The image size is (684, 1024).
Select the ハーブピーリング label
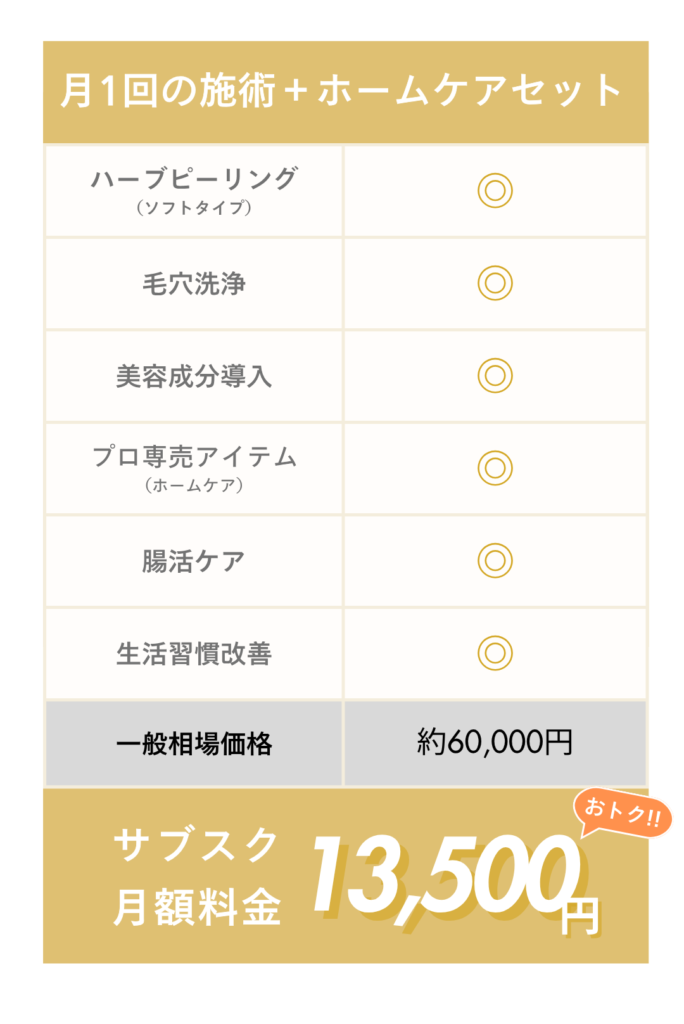194,179
